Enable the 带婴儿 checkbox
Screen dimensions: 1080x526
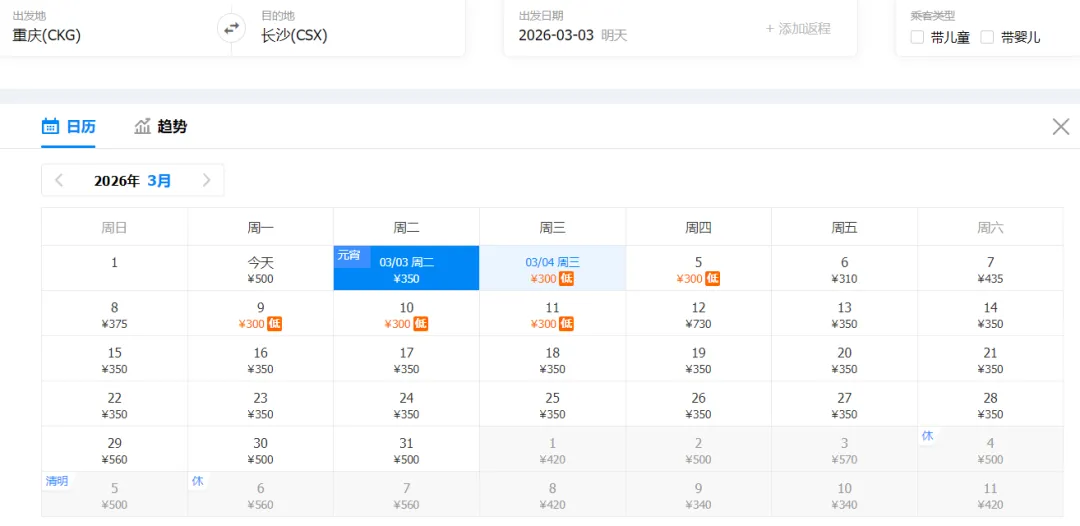(x=987, y=37)
